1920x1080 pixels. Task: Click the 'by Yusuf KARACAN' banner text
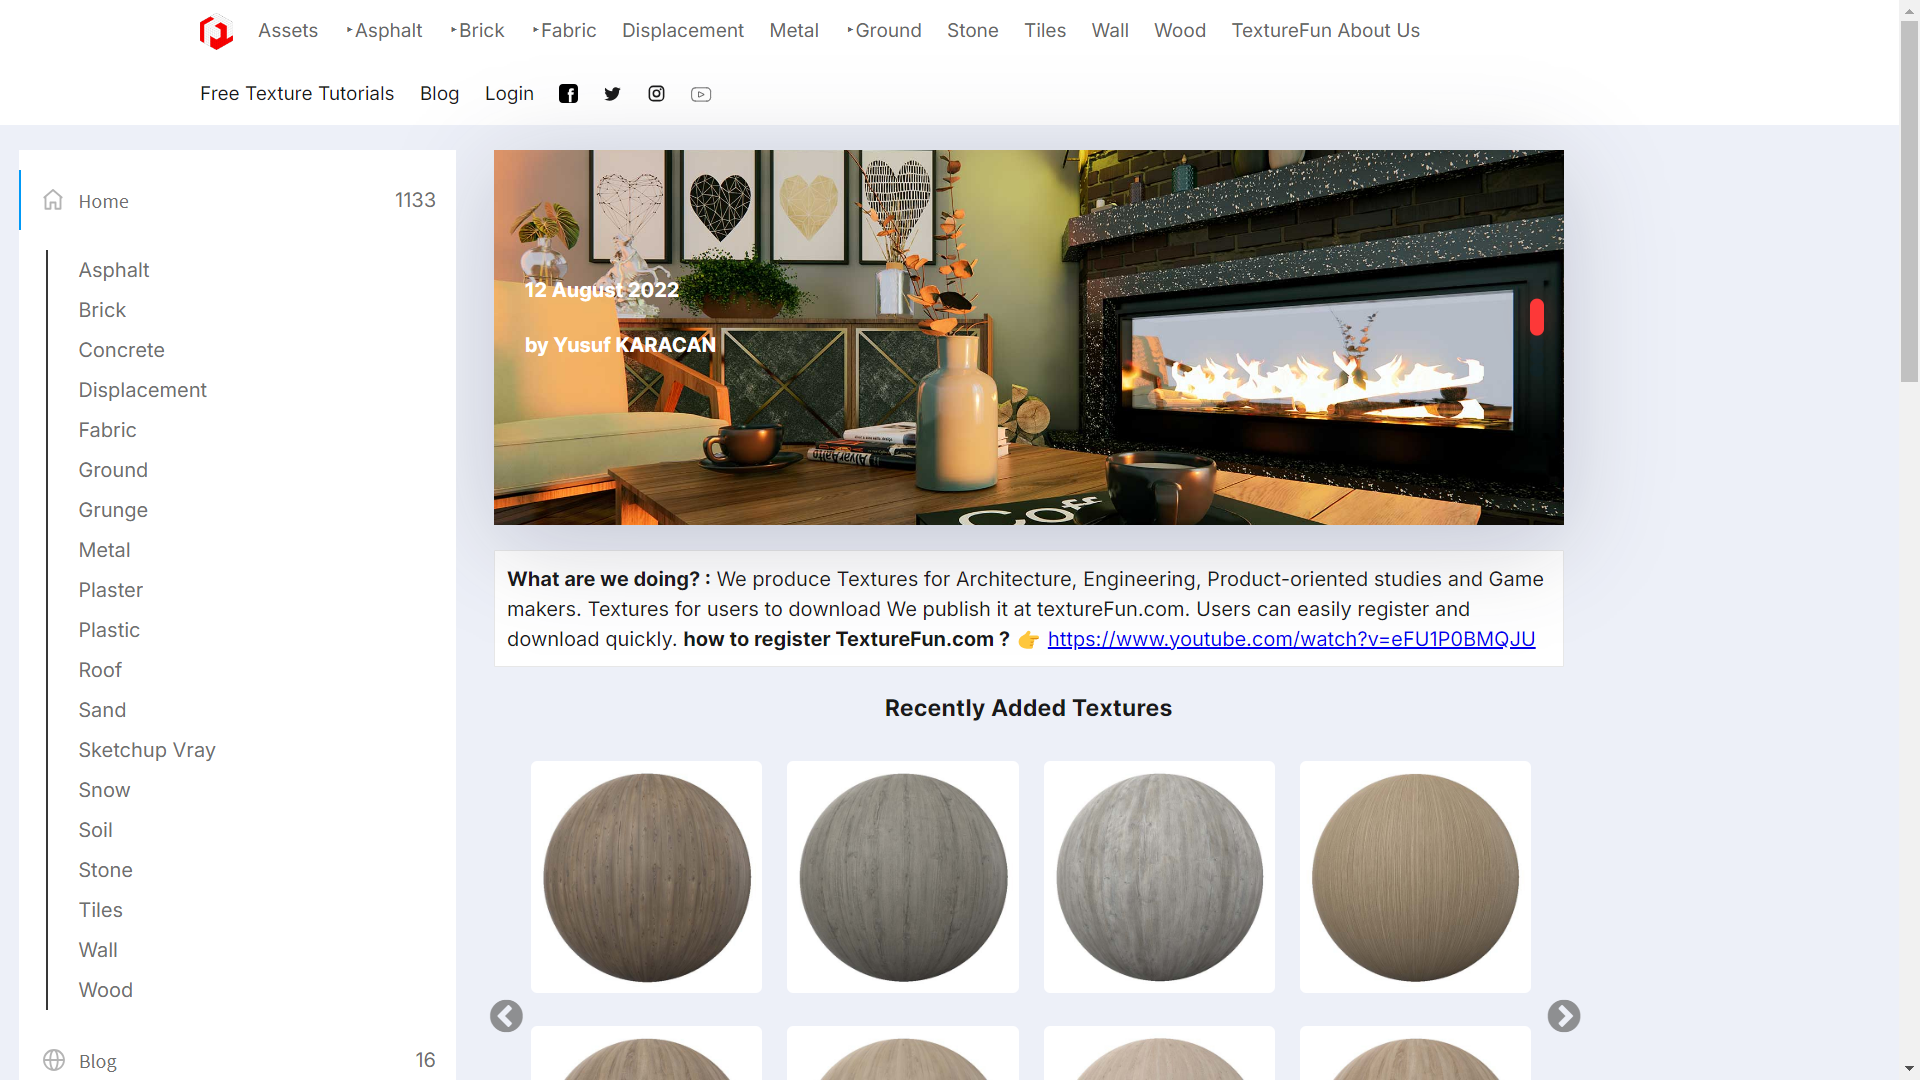click(620, 345)
